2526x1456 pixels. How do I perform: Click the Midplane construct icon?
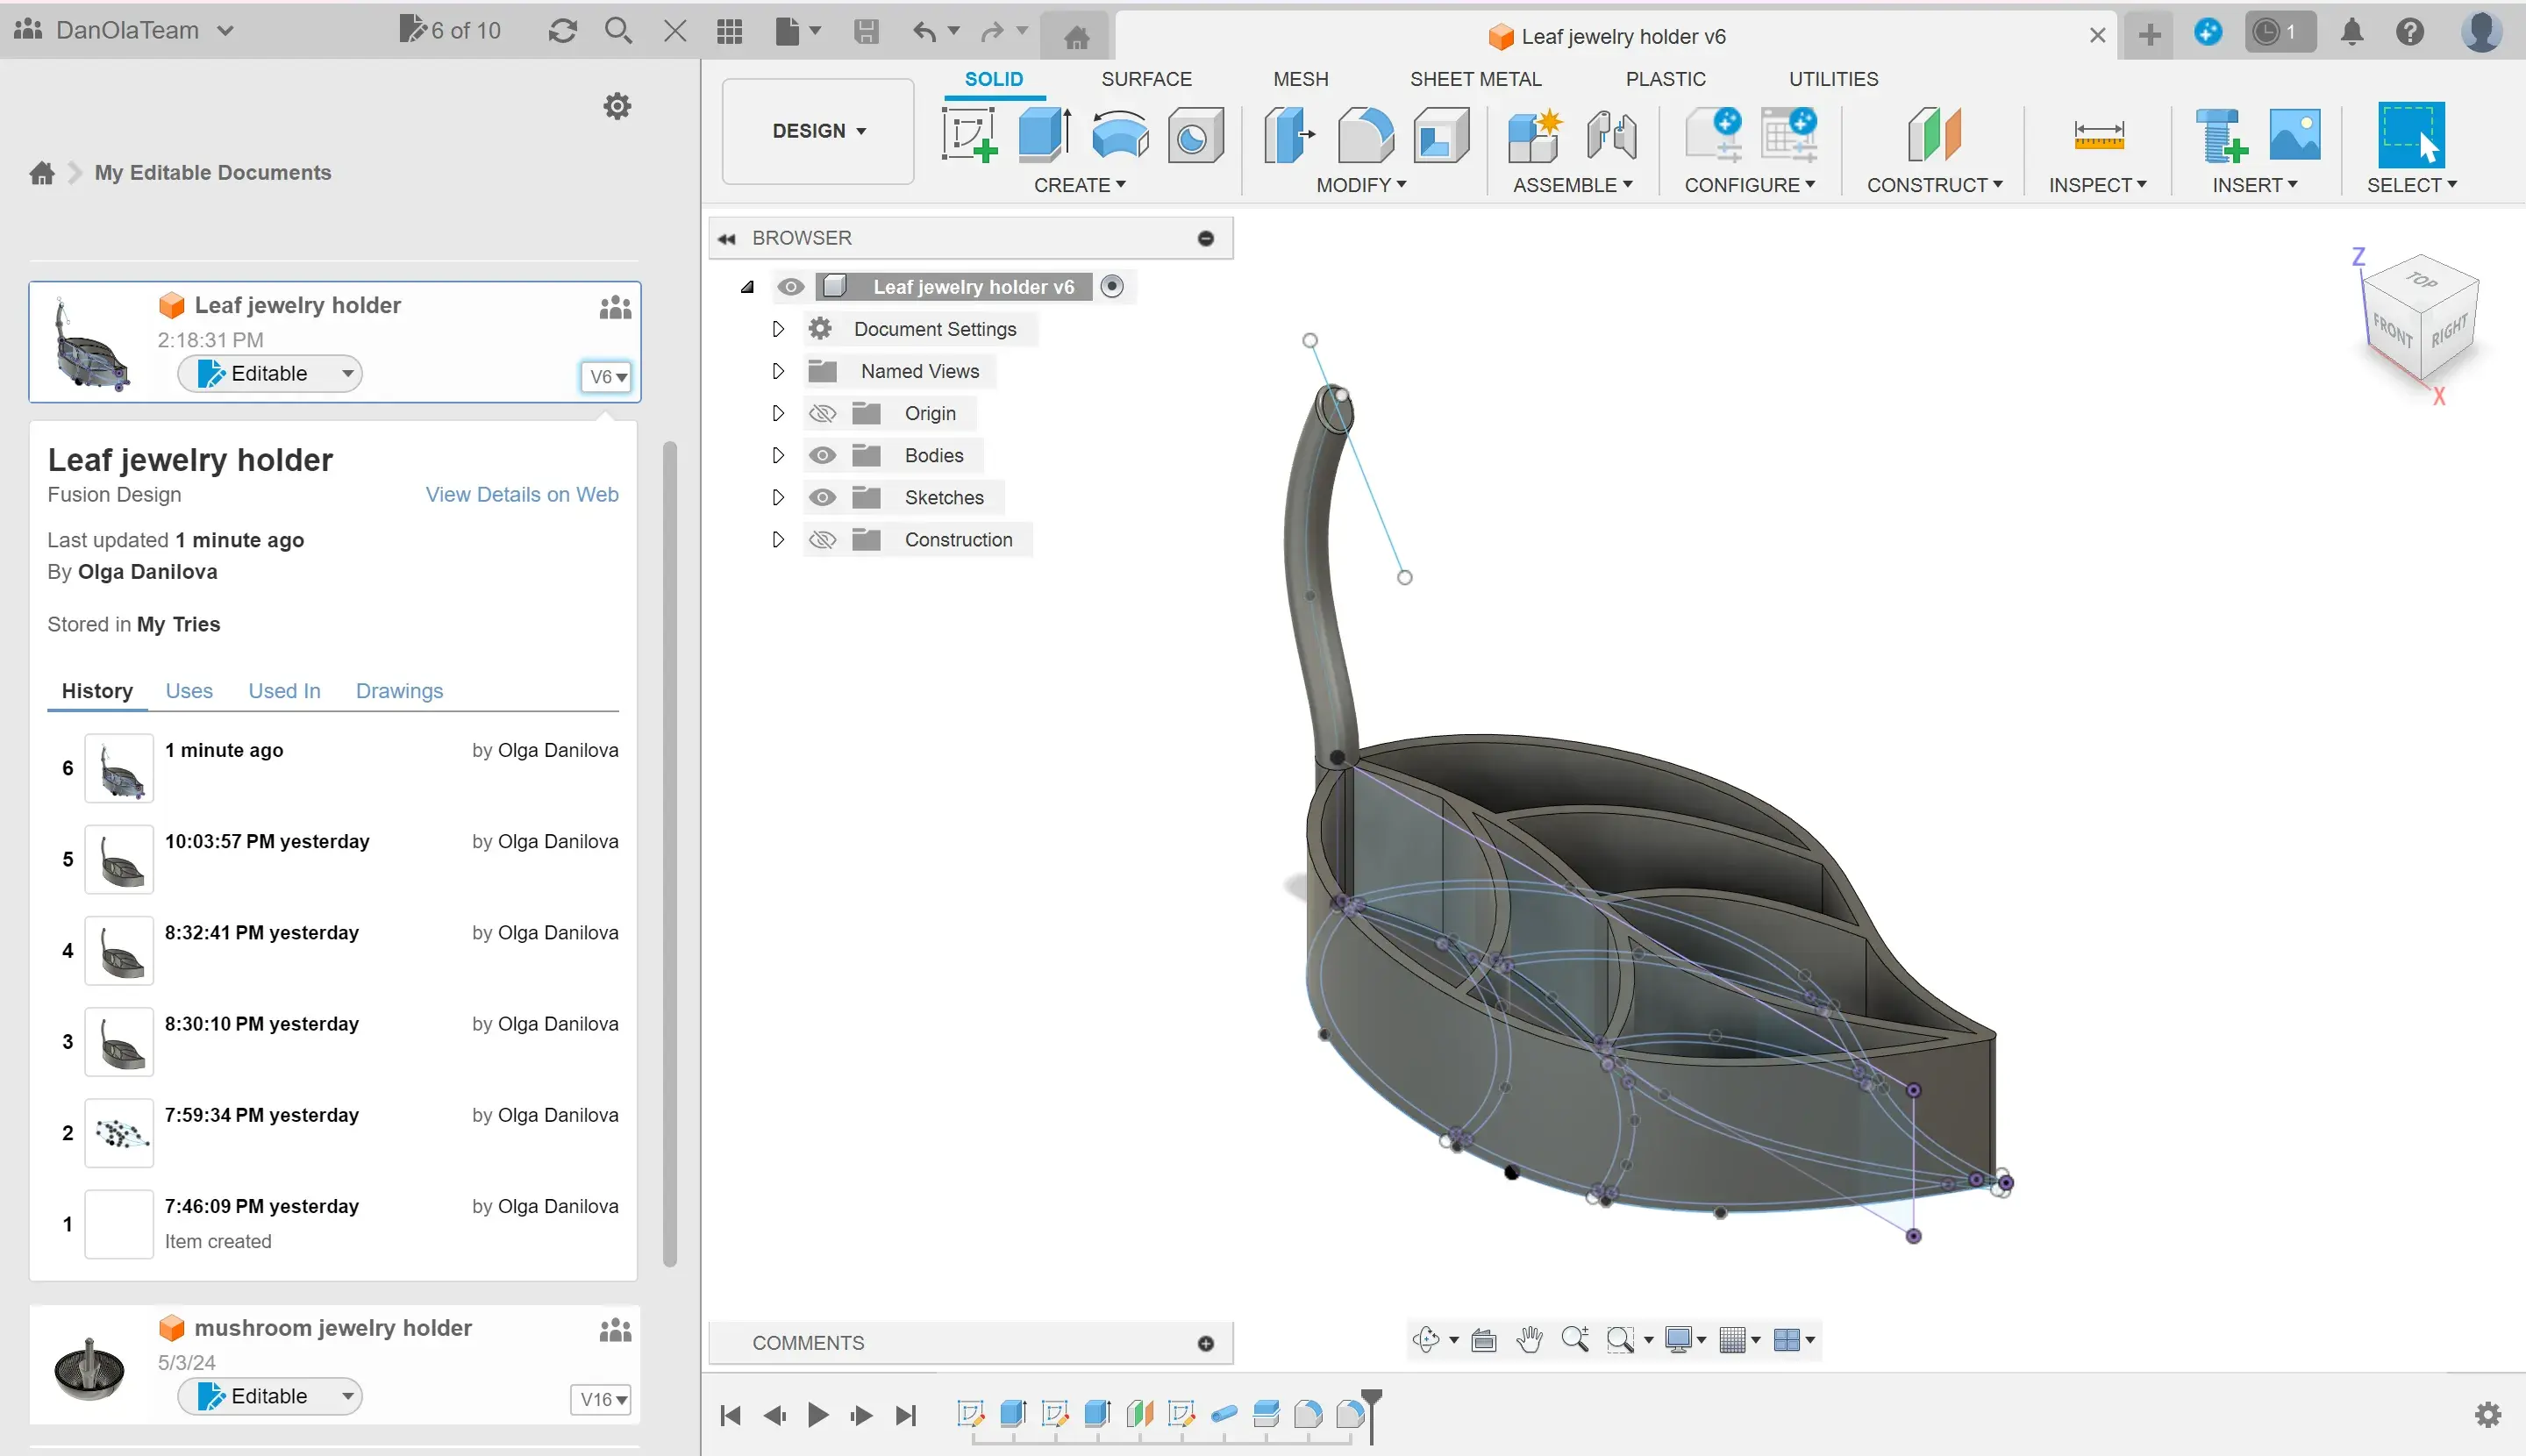1934,135
